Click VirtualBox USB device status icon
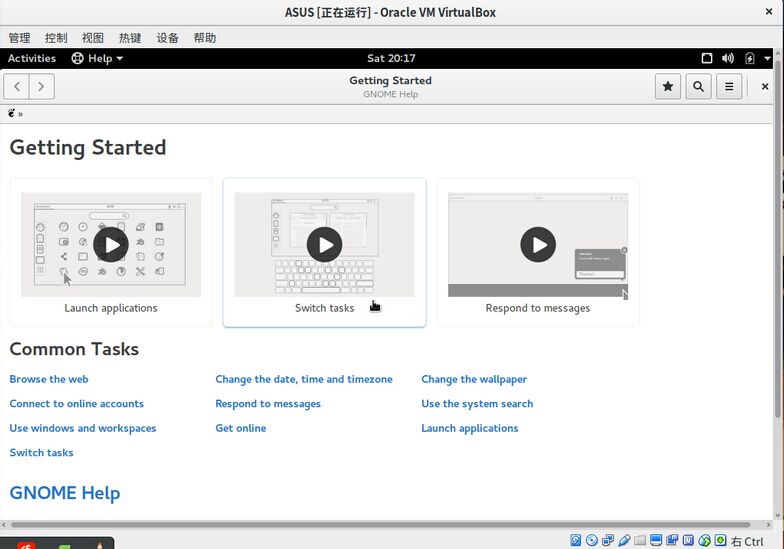 pos(624,540)
